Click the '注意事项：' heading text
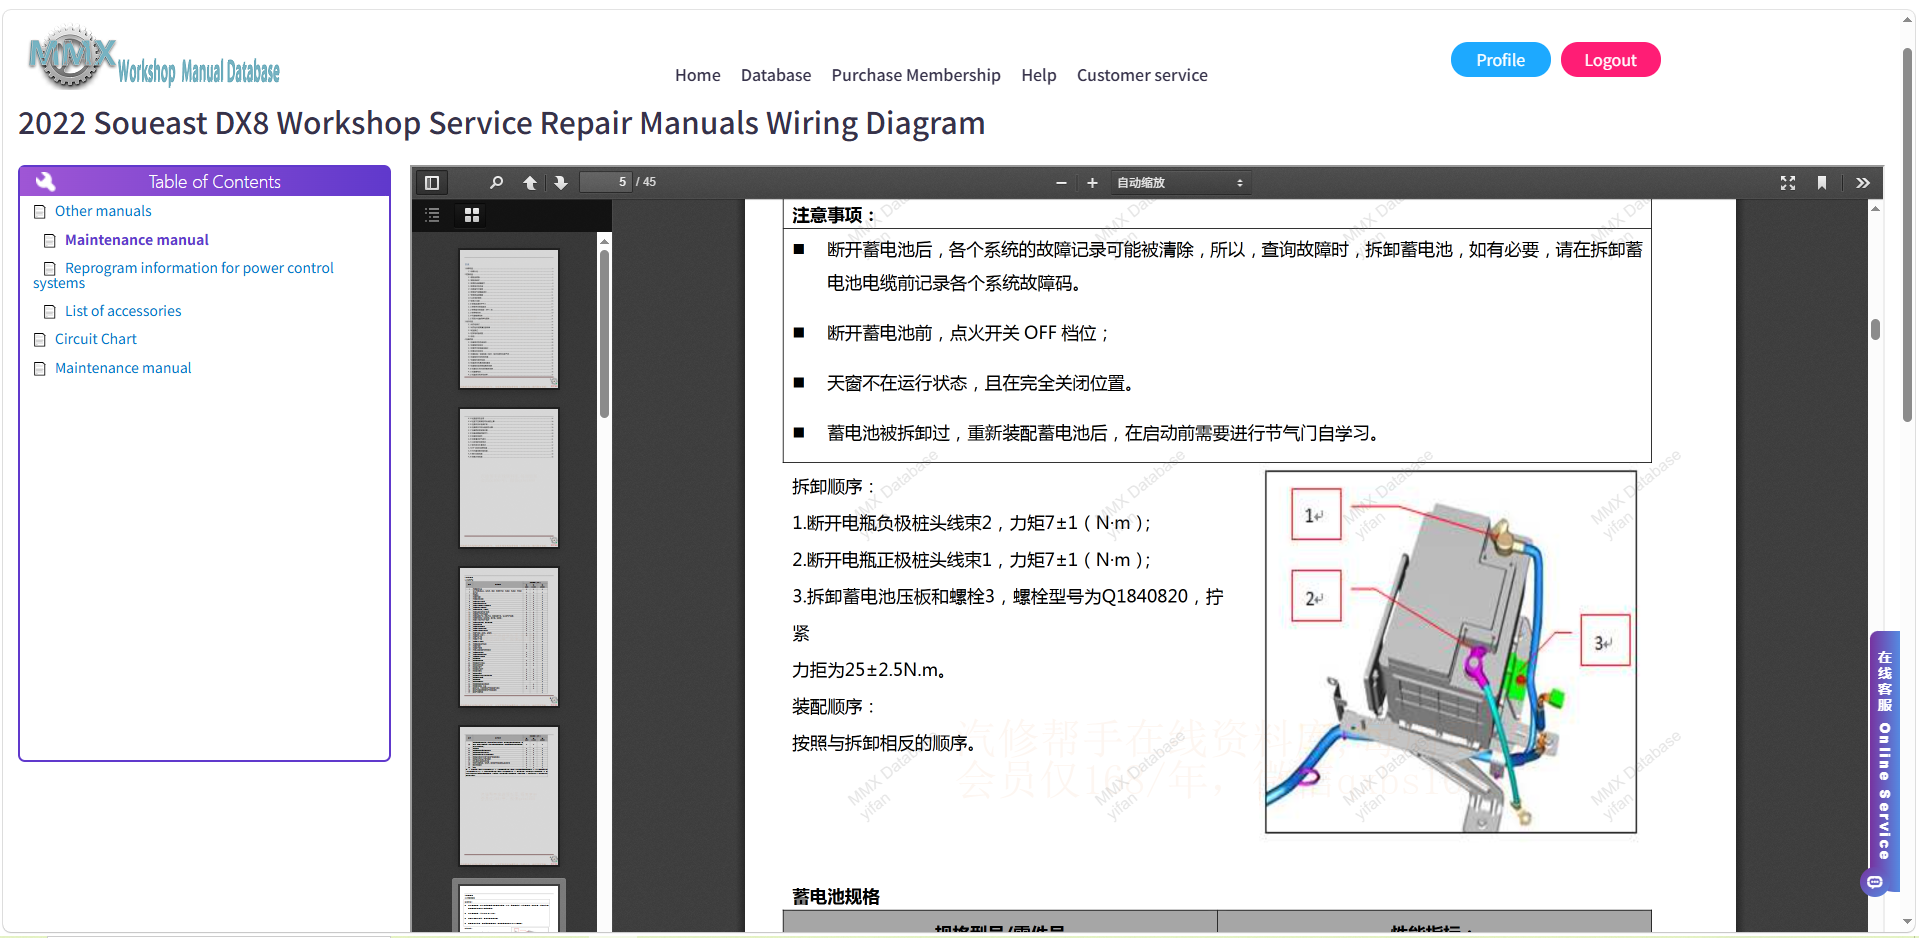 click(x=834, y=215)
